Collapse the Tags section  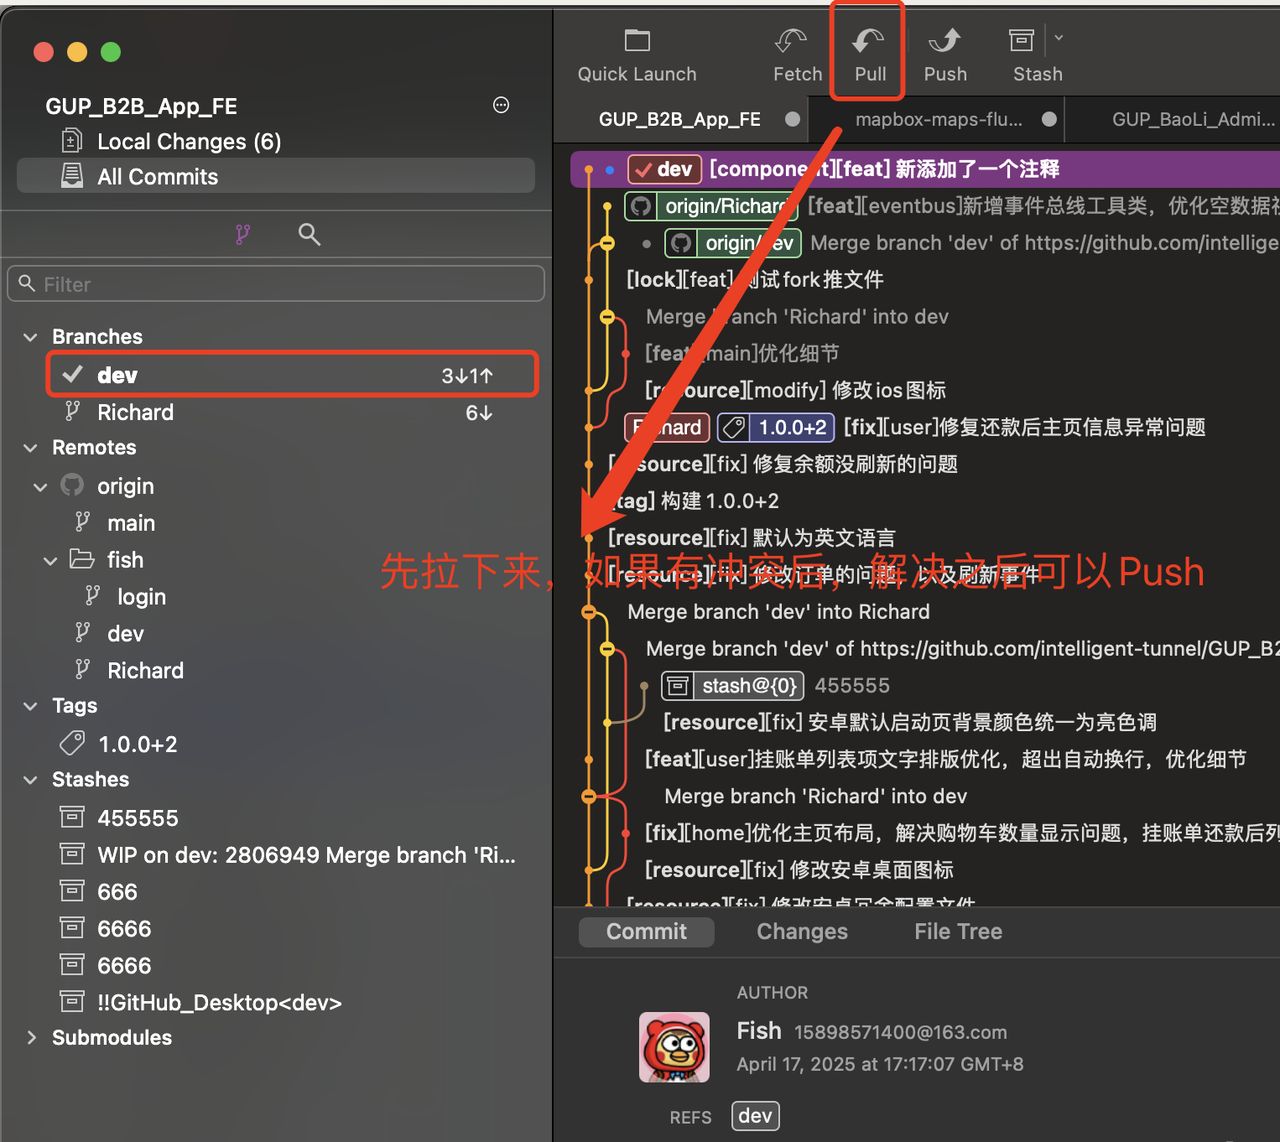click(31, 706)
